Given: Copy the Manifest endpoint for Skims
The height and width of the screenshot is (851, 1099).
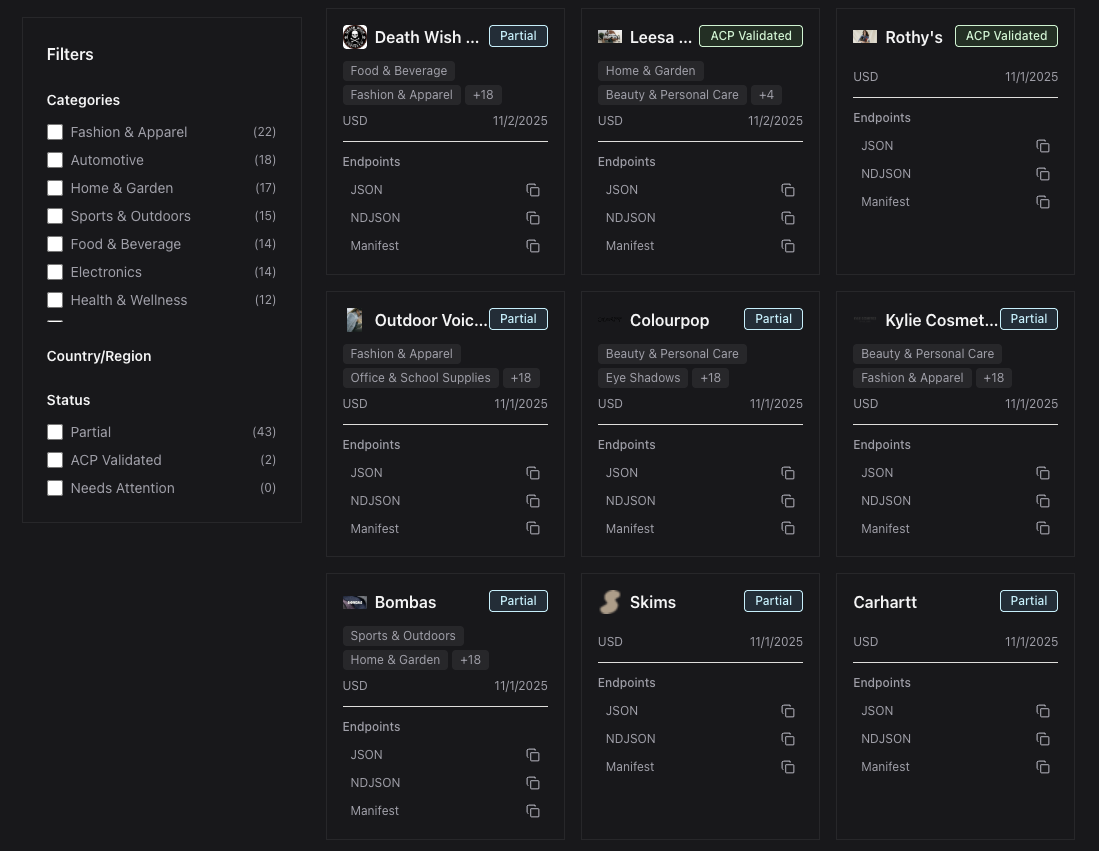Looking at the screenshot, I should pos(788,767).
